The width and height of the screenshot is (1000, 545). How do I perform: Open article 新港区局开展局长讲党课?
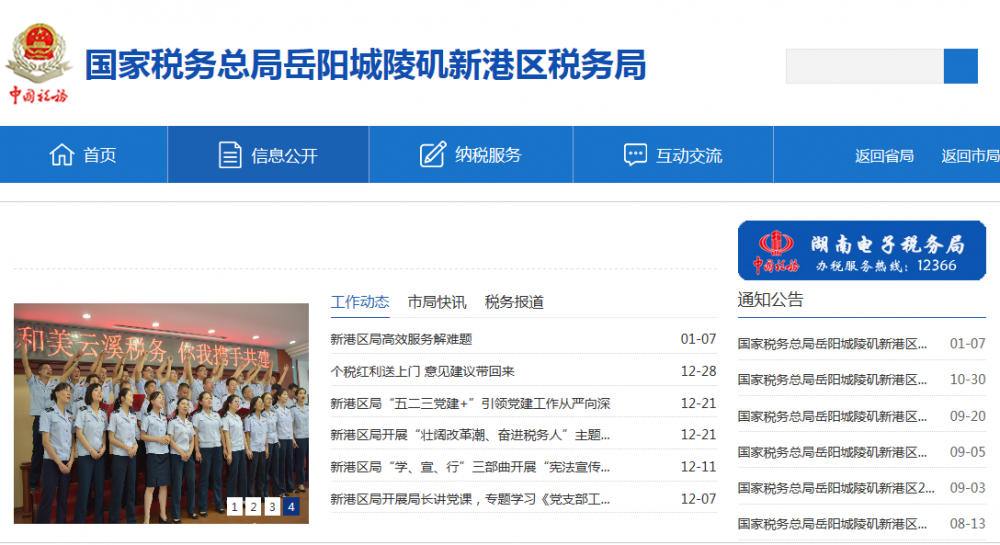coord(470,499)
